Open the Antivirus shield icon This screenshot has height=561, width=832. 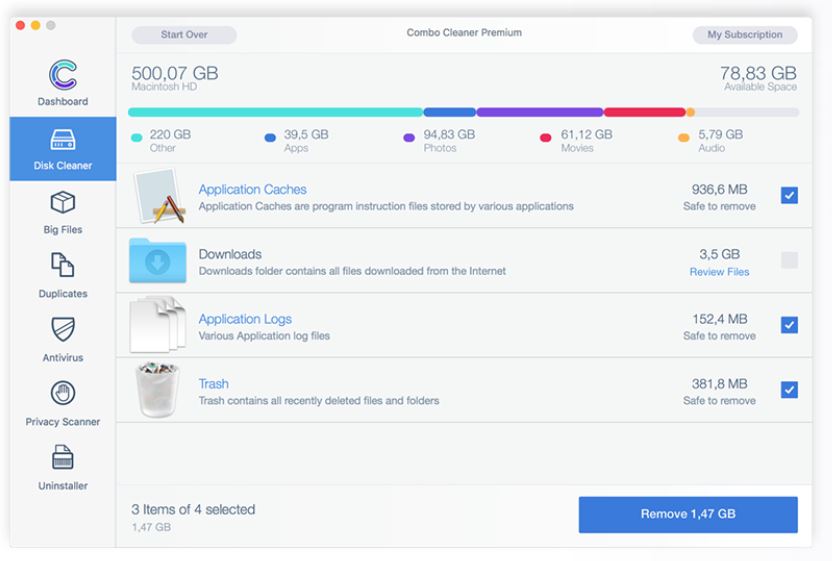(62, 330)
